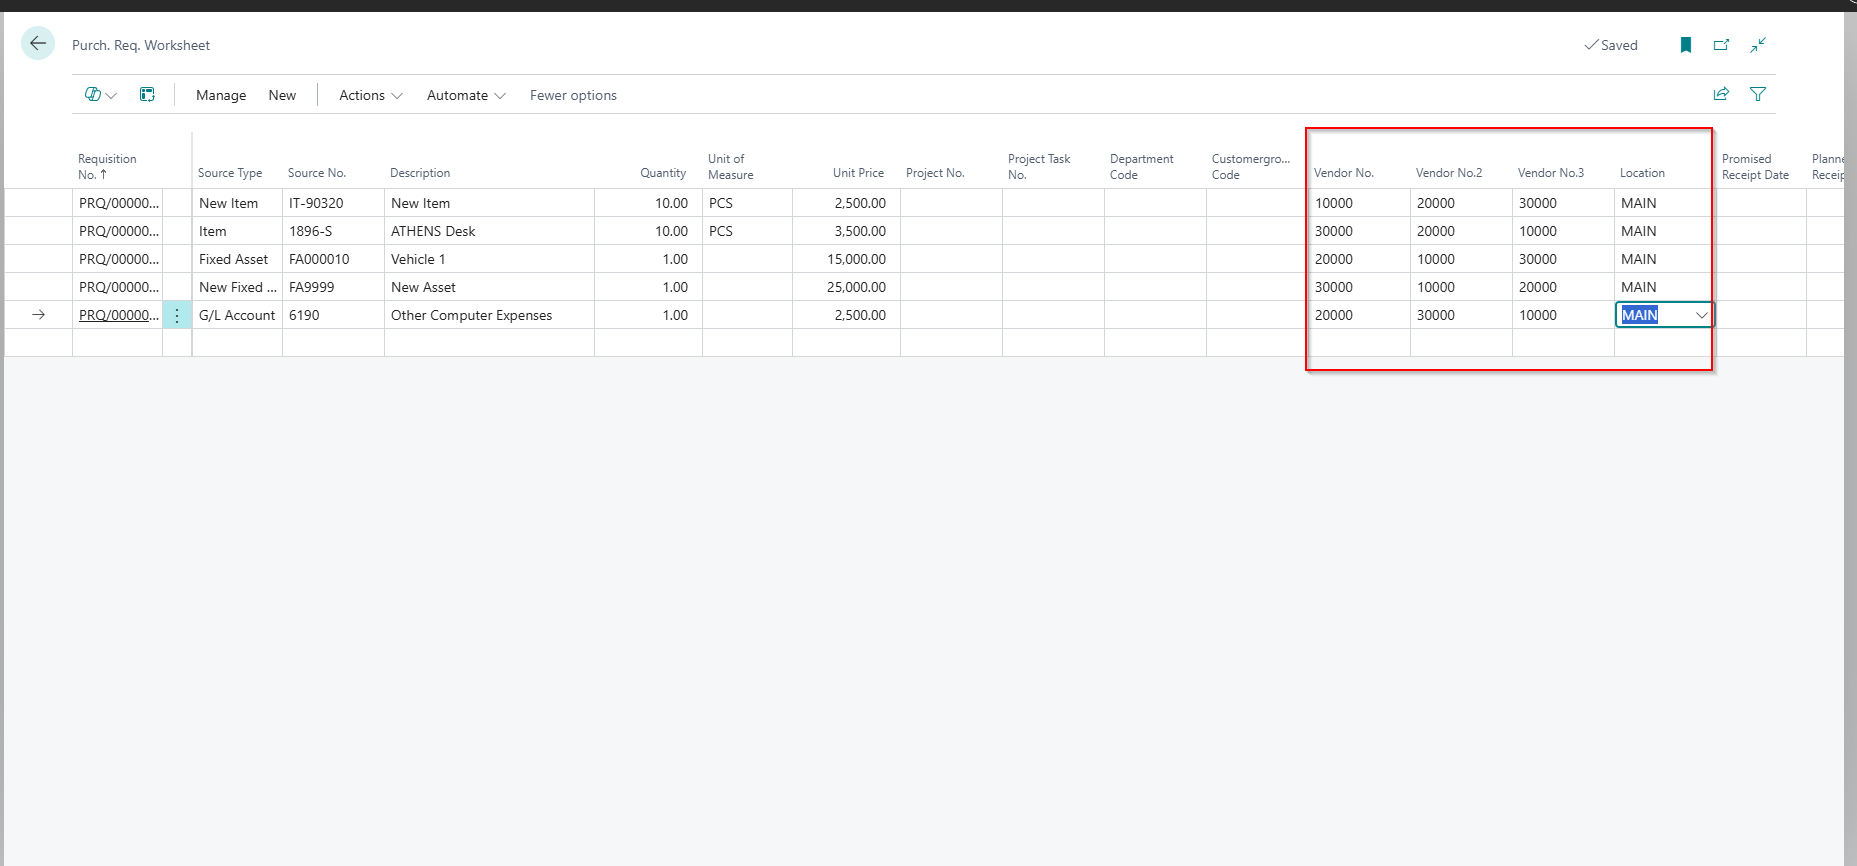The width and height of the screenshot is (1857, 866).
Task: Click the edit in Excel layout icon
Action: (x=147, y=95)
